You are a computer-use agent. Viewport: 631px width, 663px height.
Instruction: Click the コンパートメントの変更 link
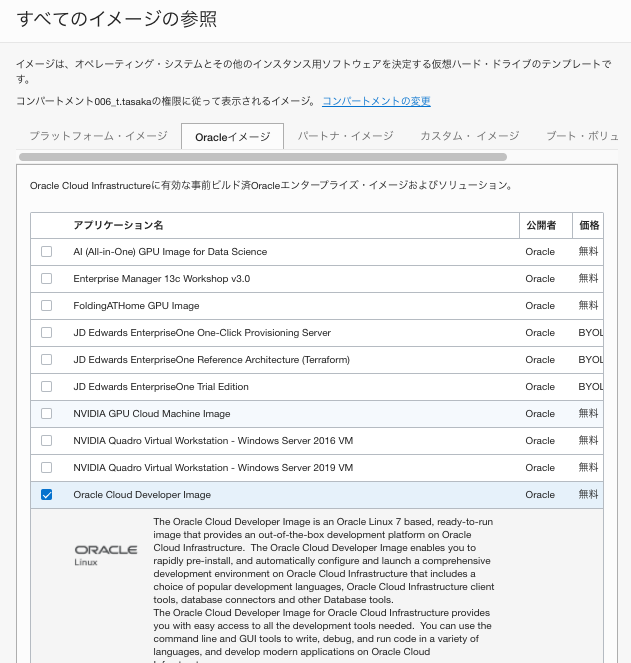(376, 101)
